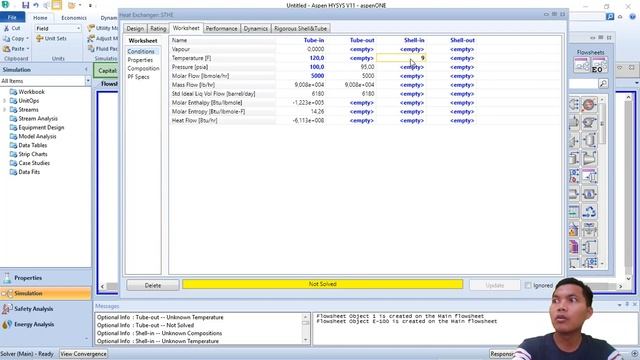Screen dimensions: 640x360
Task: Pick the blue recycle arrows palette icon
Action: [589, 212]
